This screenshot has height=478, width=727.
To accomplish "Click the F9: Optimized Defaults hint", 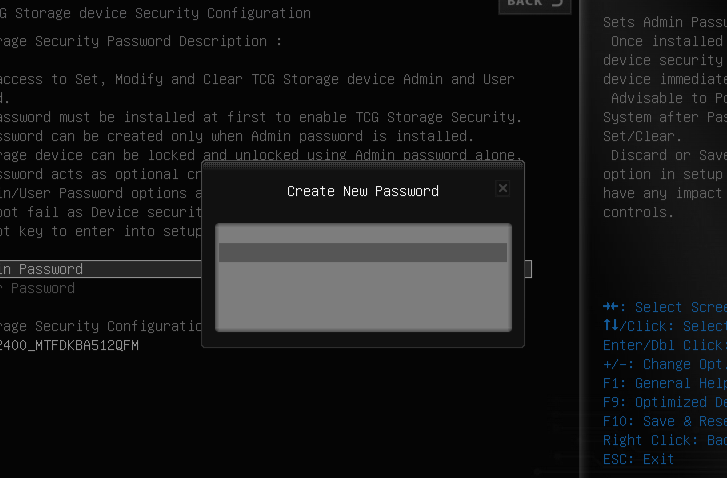I will (x=664, y=402).
